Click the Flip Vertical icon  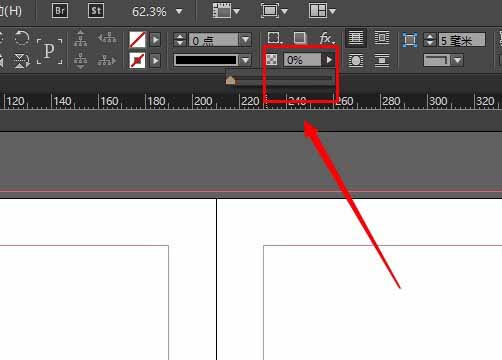pos(21,61)
